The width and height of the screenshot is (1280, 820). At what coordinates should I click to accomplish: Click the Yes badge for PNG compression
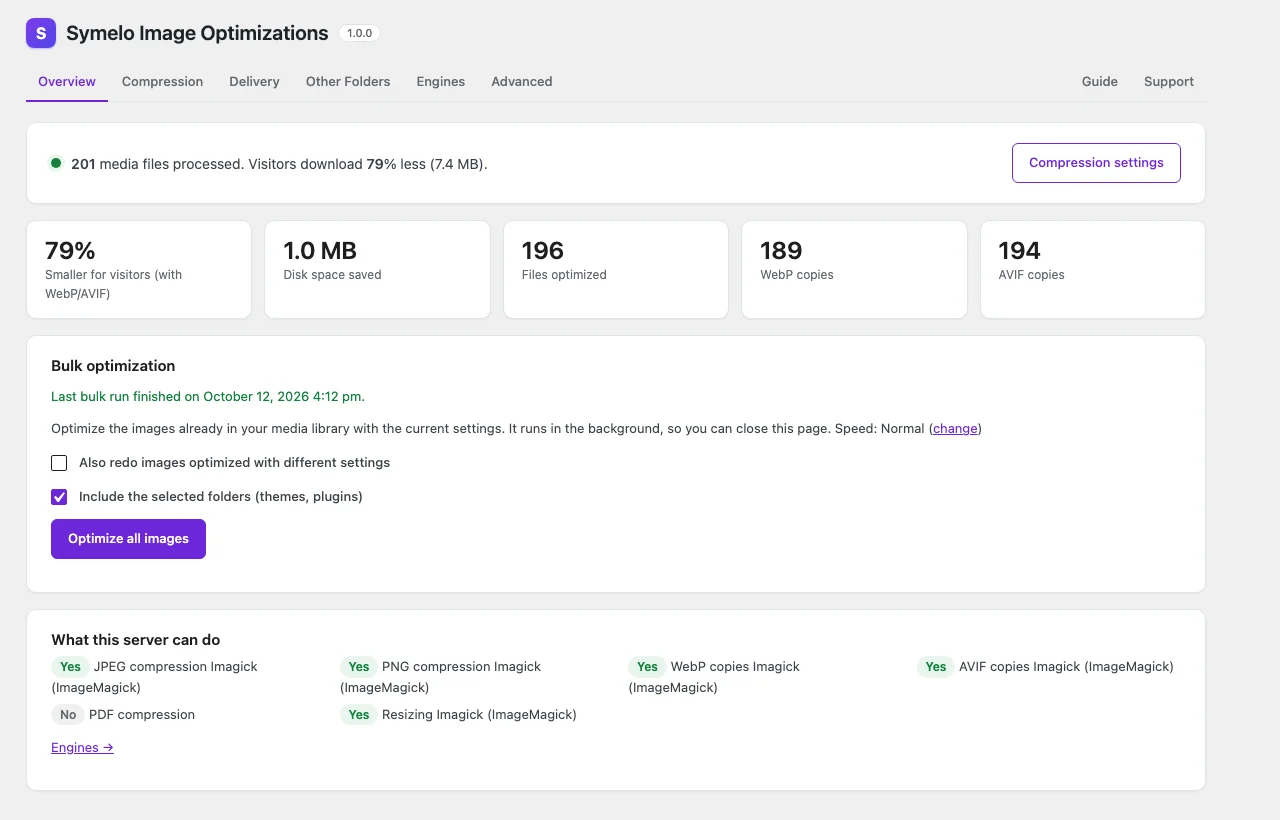point(359,667)
